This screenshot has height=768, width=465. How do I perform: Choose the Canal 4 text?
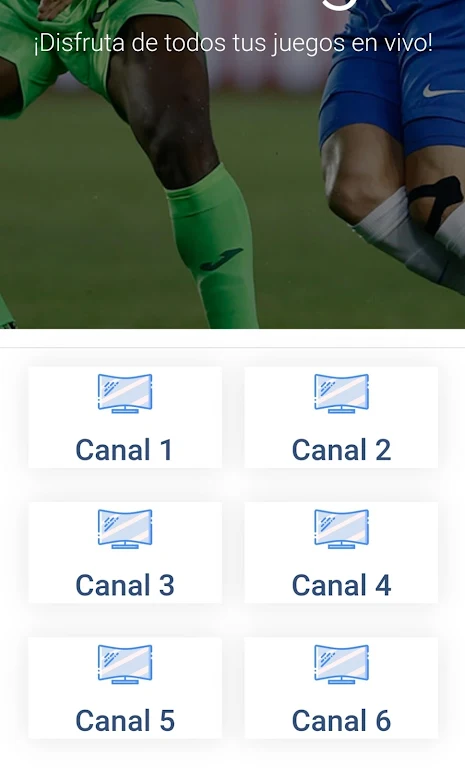pos(342,585)
